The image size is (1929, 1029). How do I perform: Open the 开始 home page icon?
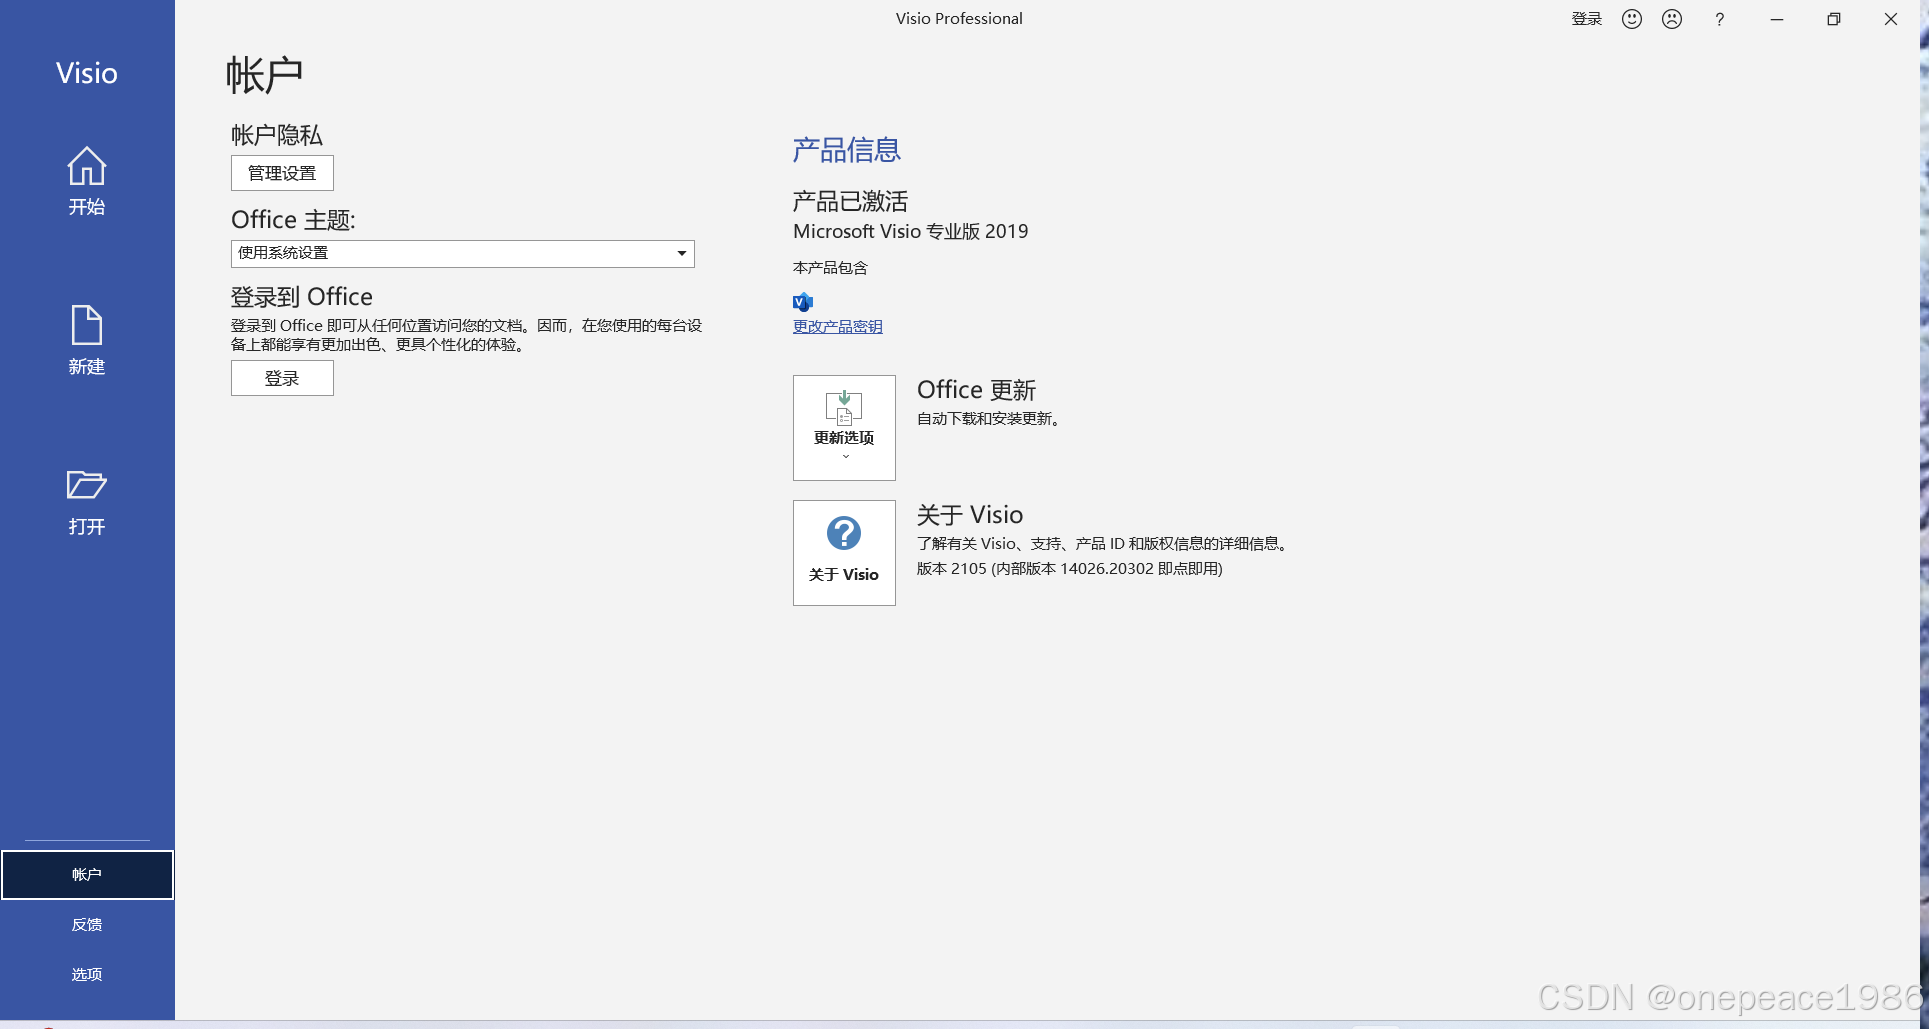pos(87,167)
